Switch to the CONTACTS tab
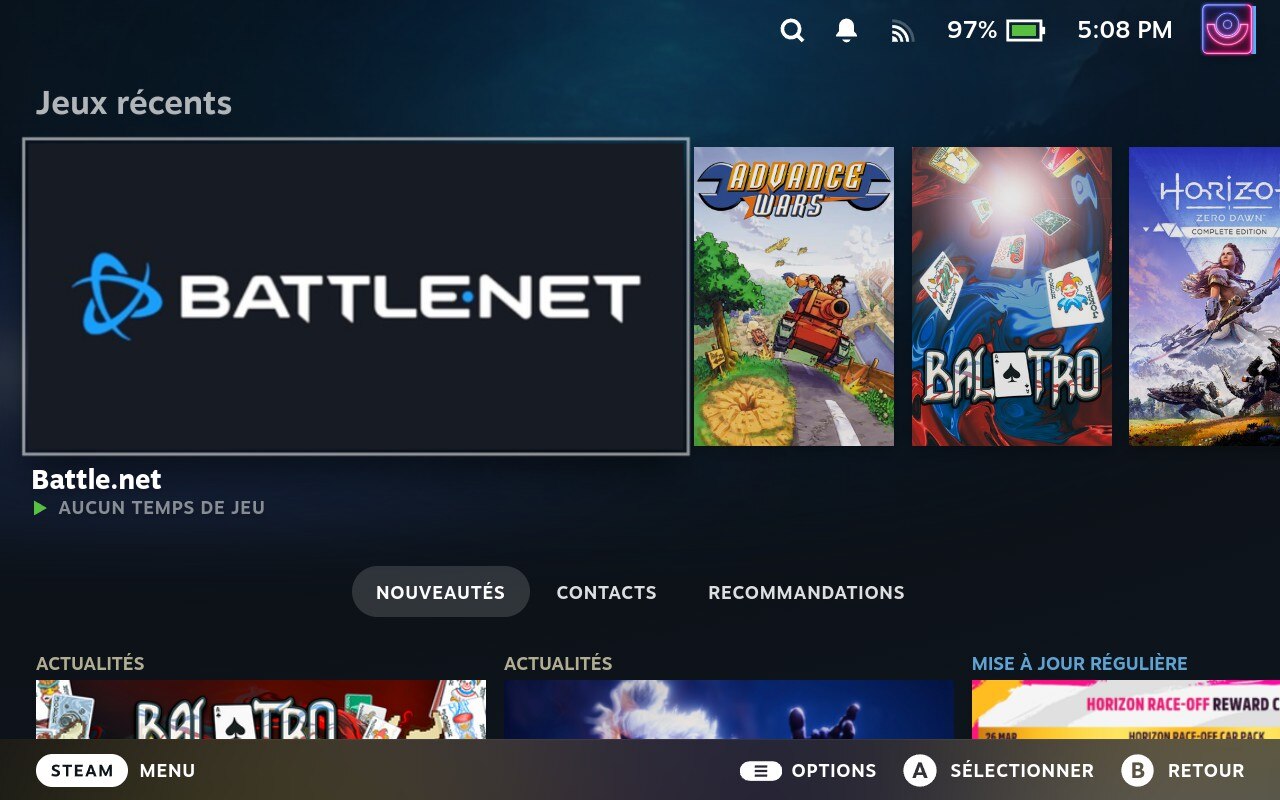The width and height of the screenshot is (1280, 800). 607,592
